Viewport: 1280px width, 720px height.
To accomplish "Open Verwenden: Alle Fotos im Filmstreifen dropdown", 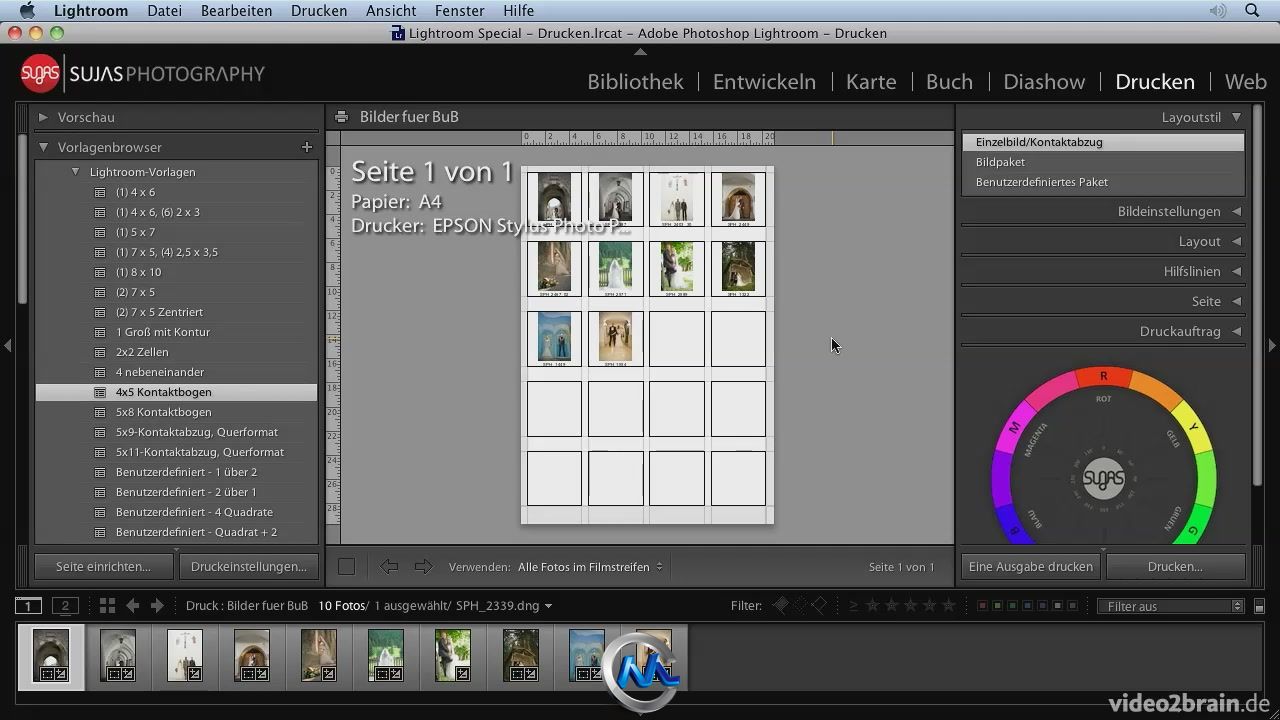I will [590, 567].
